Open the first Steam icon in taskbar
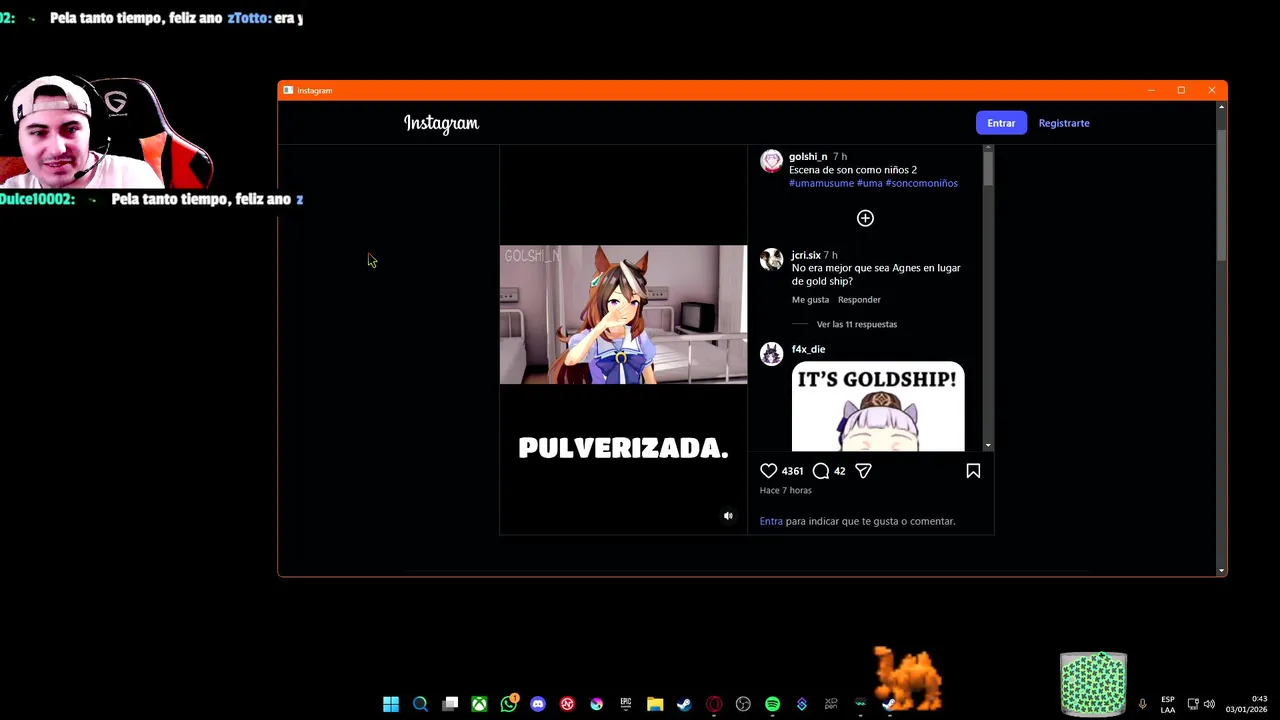 pyautogui.click(x=684, y=704)
